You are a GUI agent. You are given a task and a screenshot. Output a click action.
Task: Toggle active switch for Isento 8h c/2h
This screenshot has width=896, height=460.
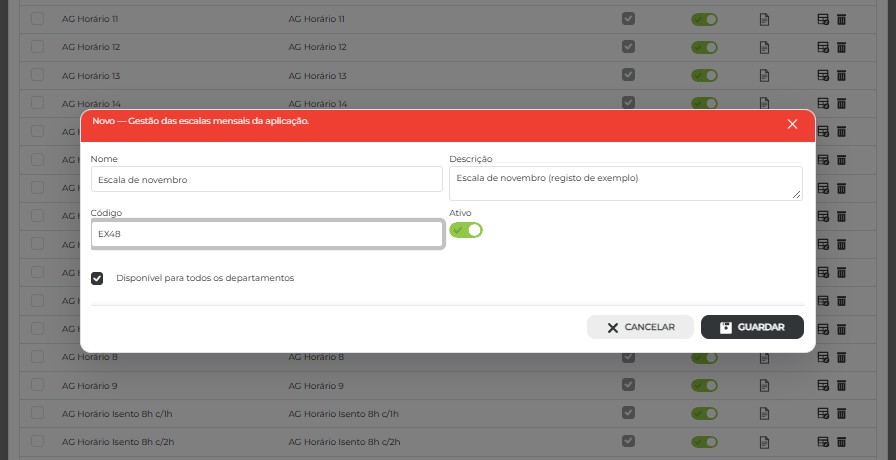(x=704, y=442)
